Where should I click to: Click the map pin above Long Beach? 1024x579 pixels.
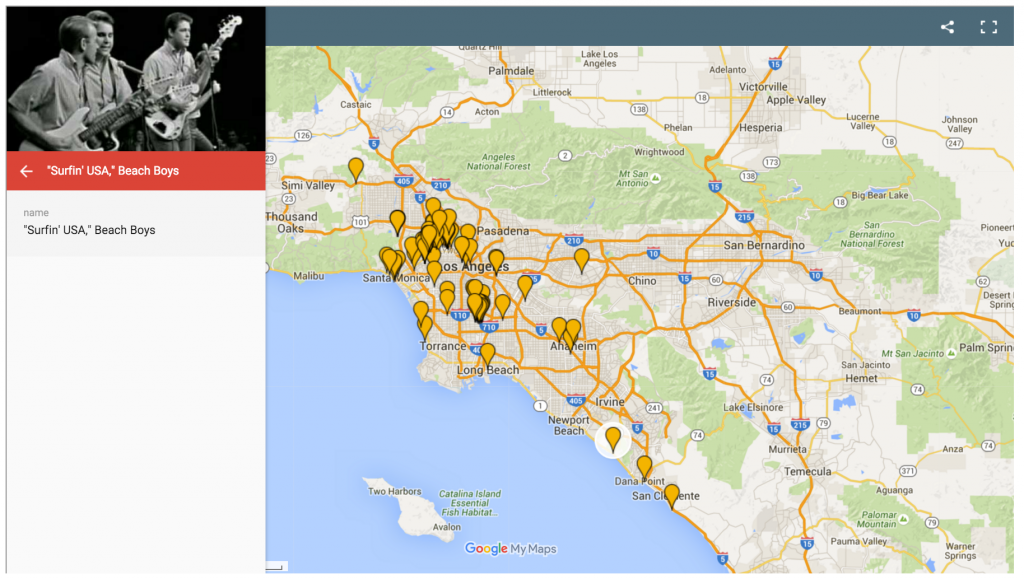tap(487, 354)
